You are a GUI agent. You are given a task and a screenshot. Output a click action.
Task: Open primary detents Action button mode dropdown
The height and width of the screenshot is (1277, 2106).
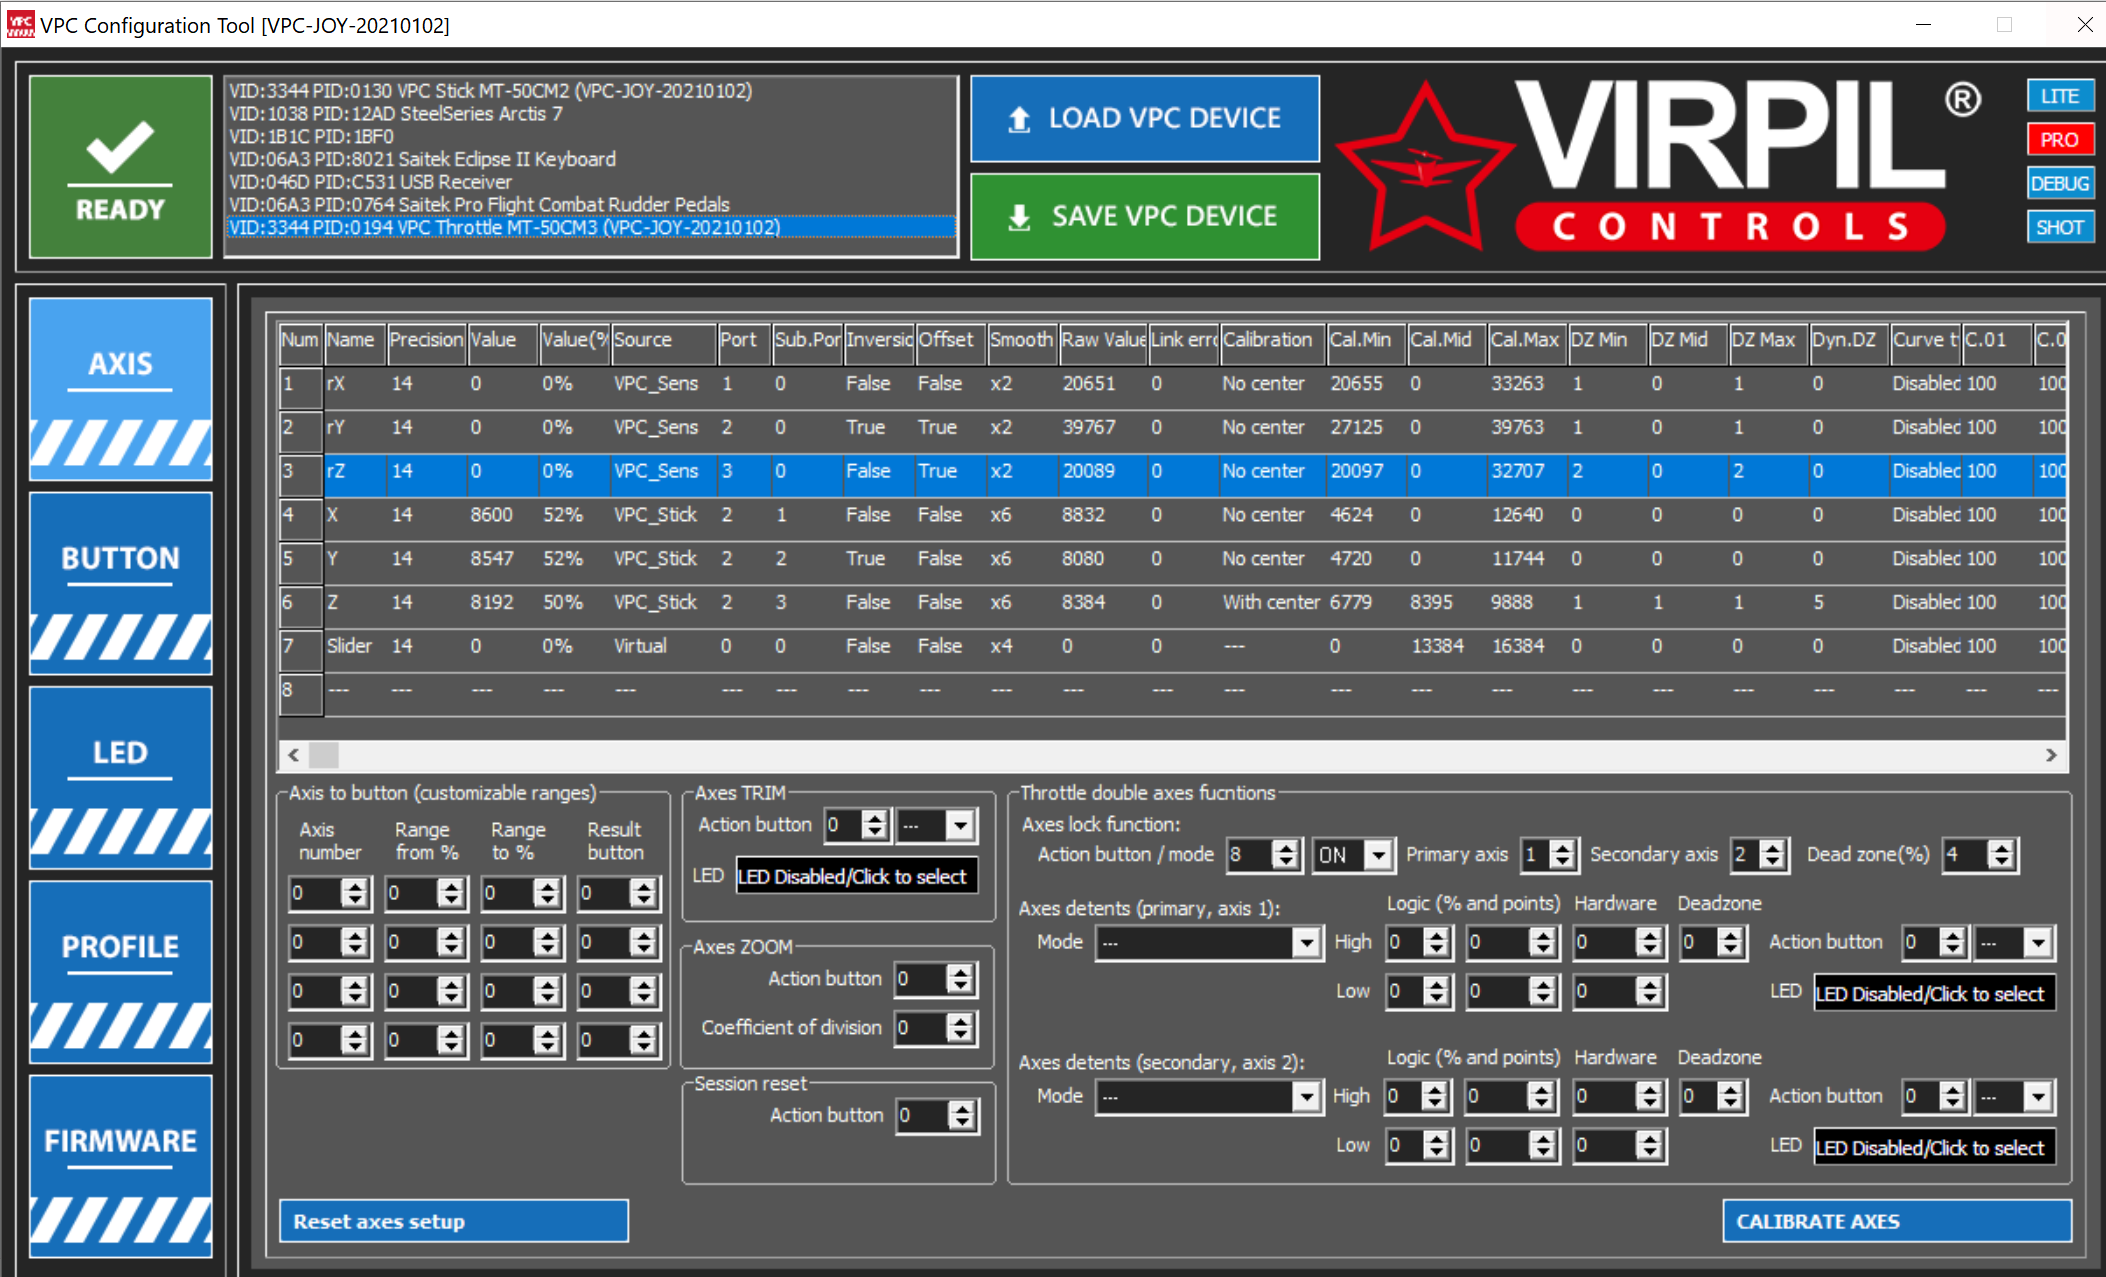2015,942
